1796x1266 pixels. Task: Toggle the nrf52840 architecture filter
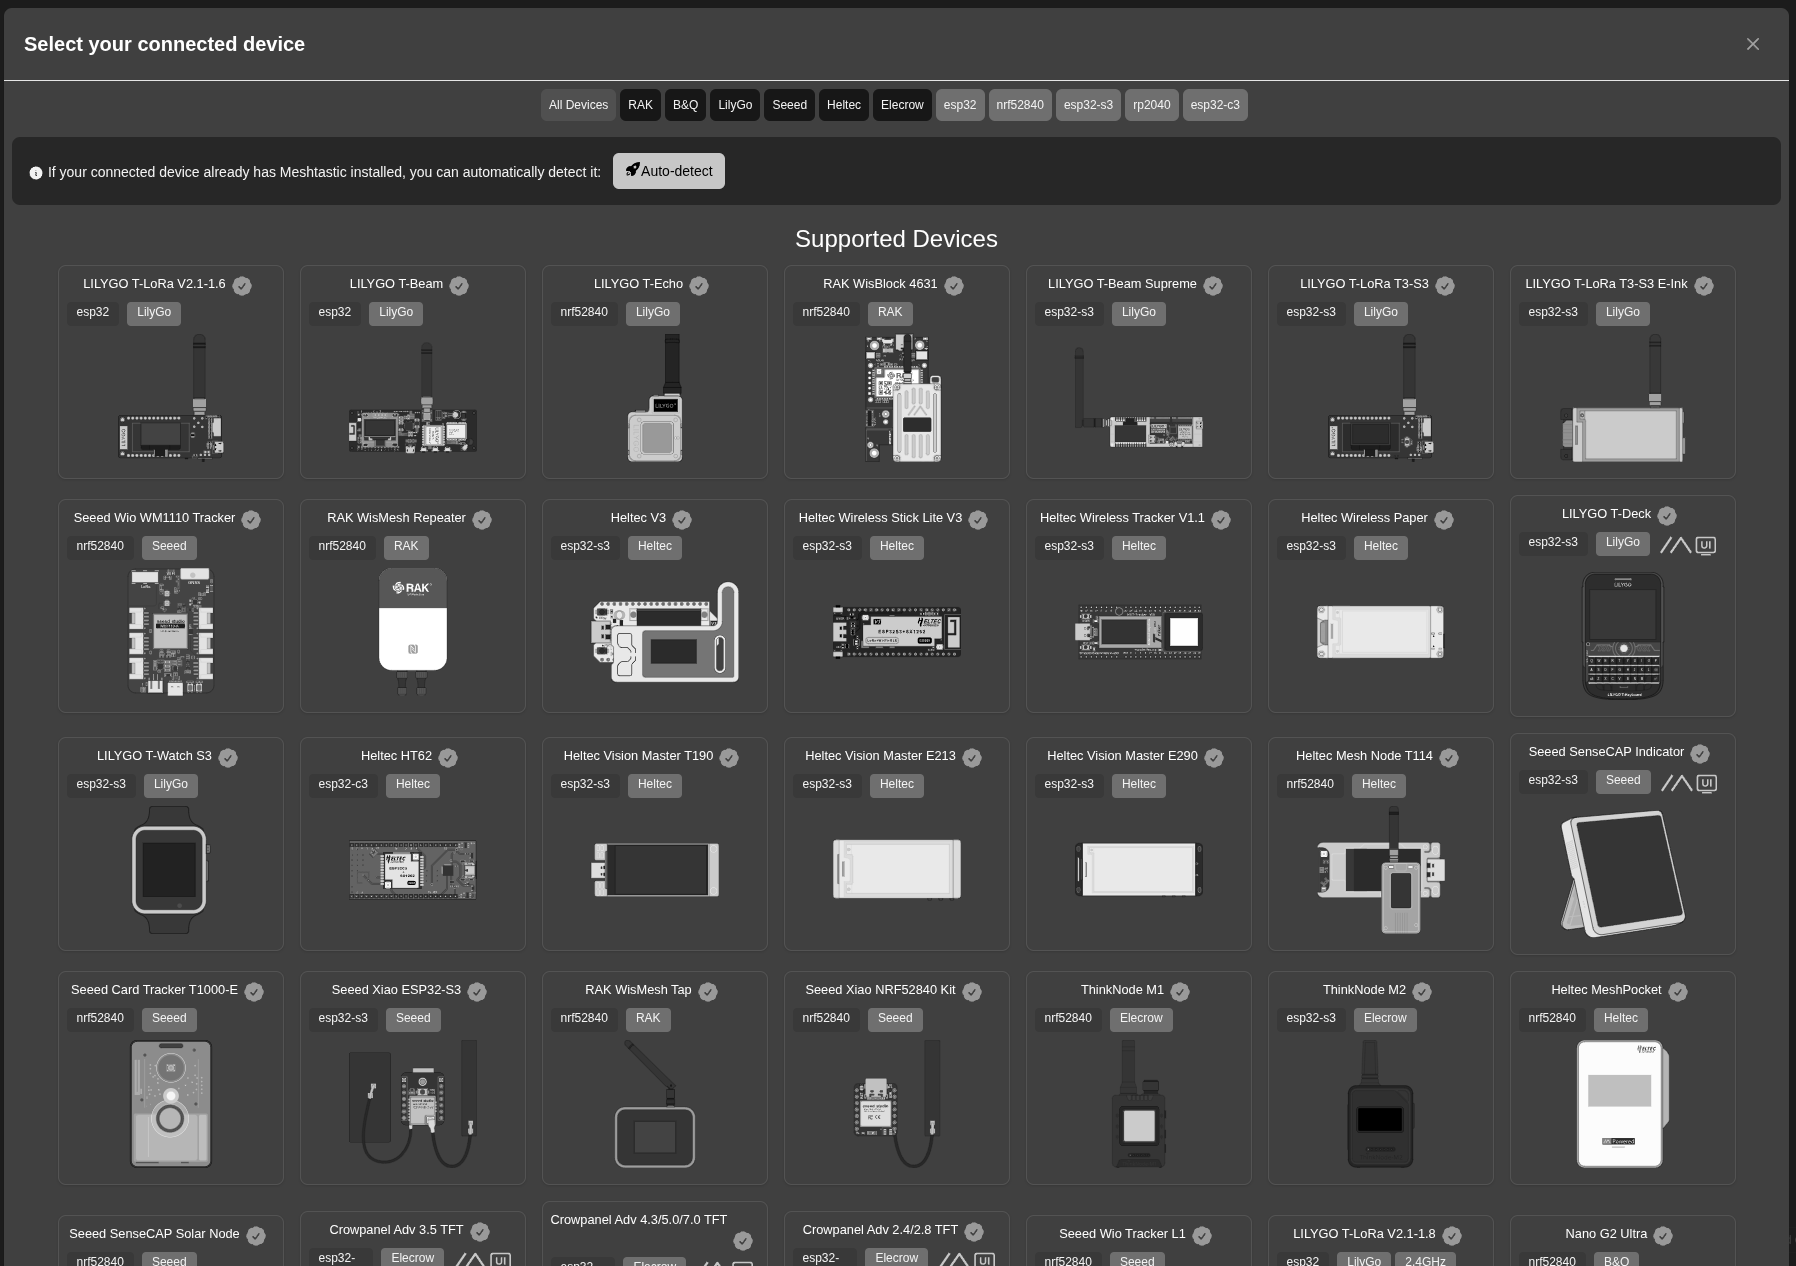(1019, 105)
